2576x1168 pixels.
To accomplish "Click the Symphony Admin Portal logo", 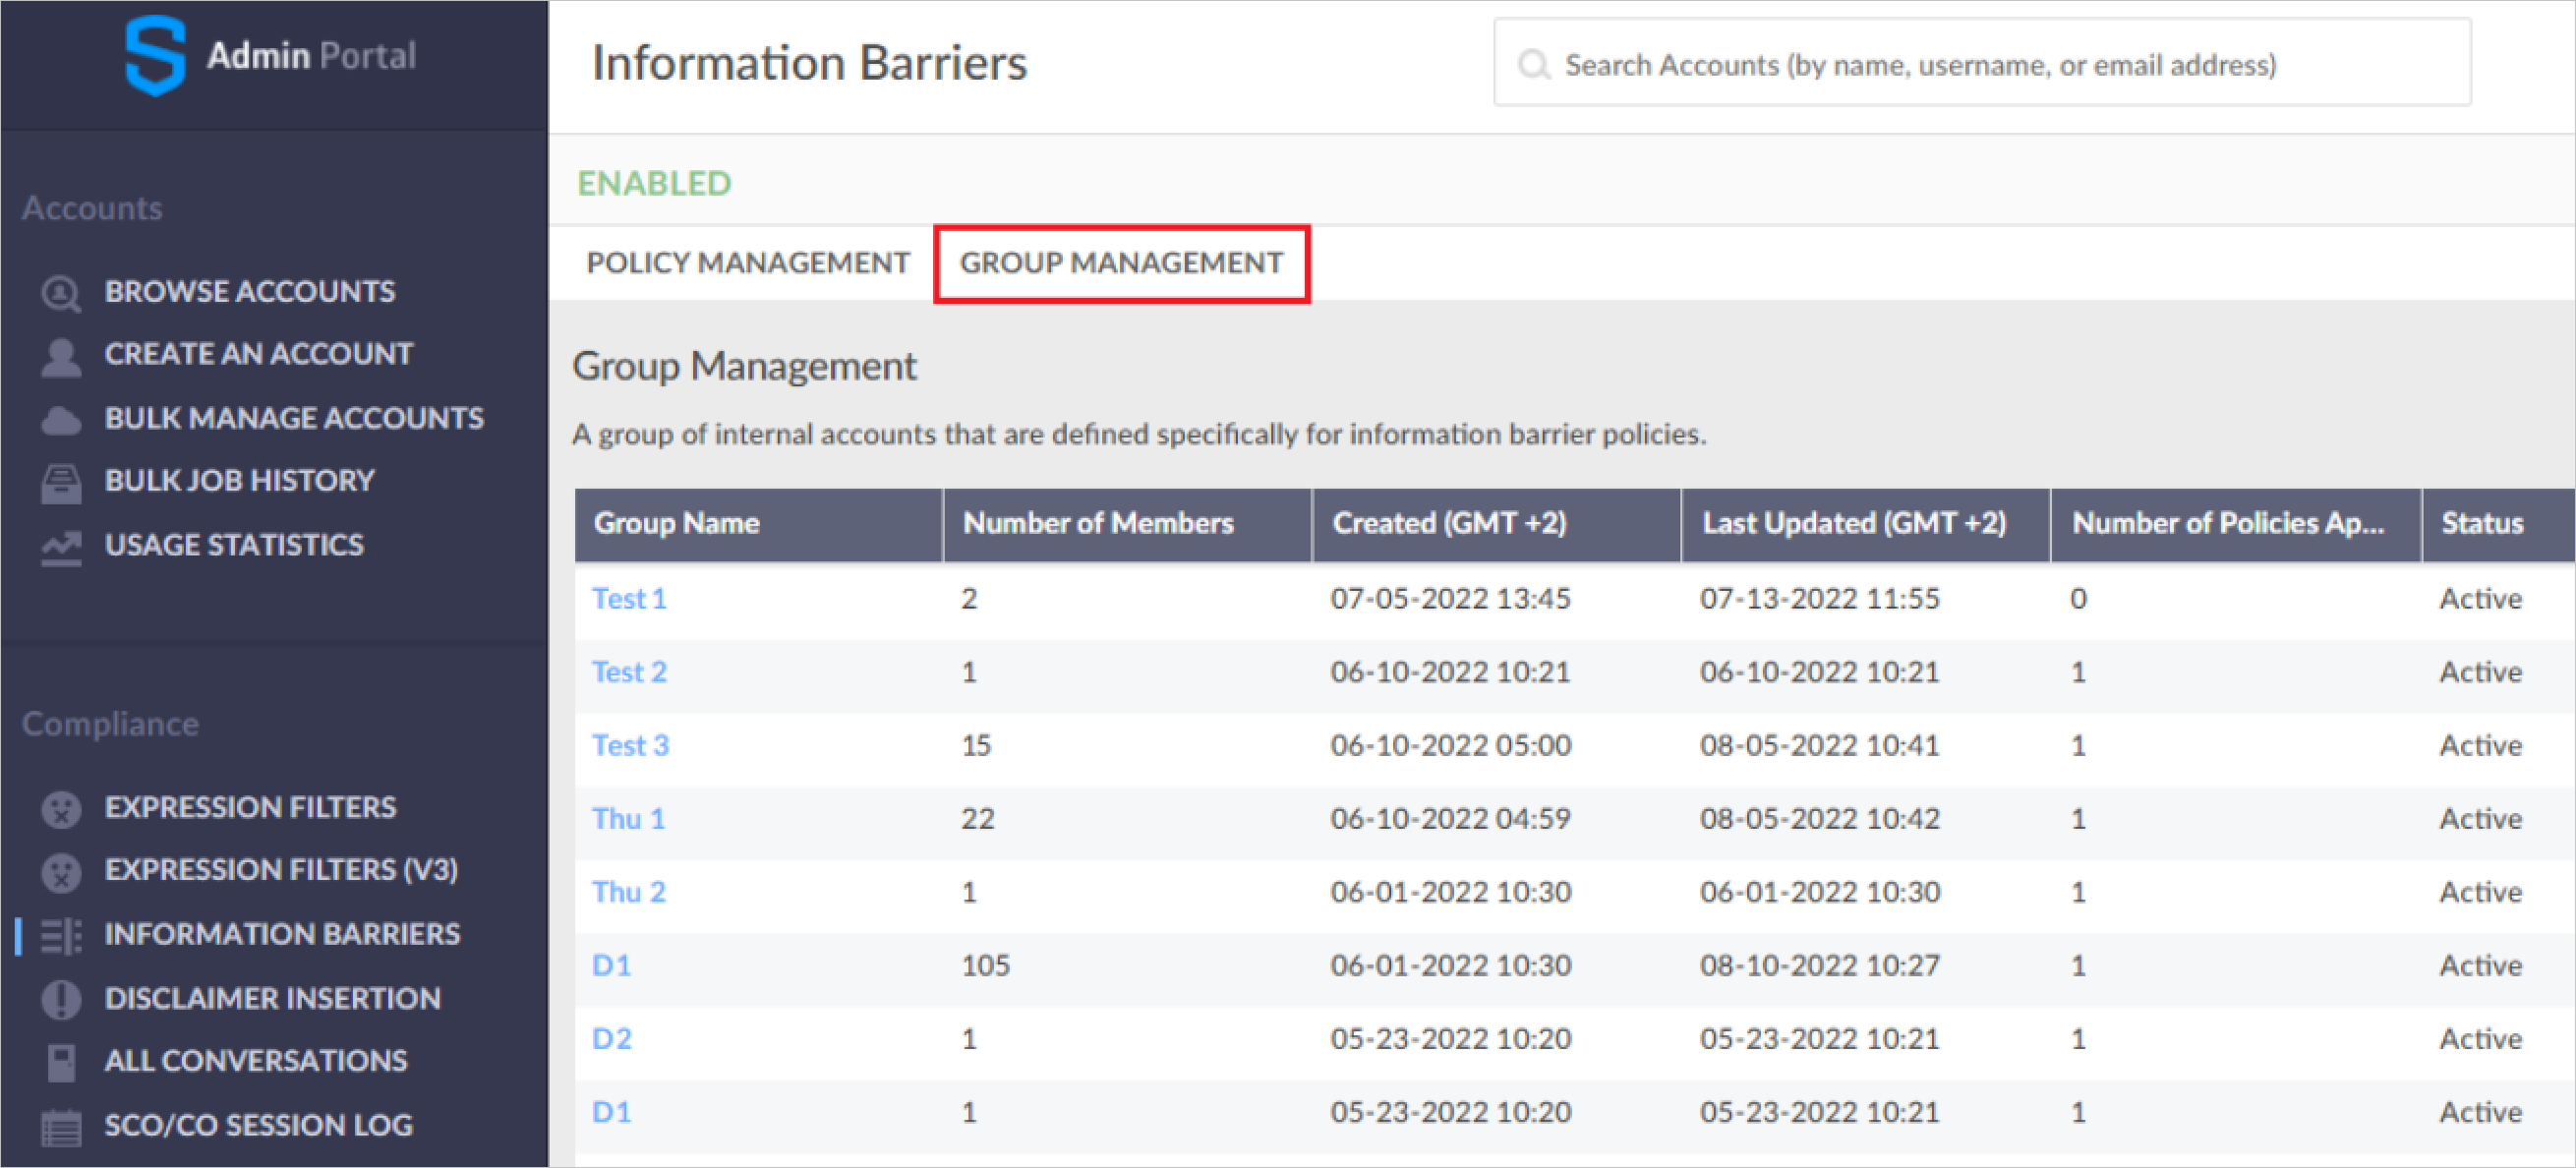I will coord(156,56).
